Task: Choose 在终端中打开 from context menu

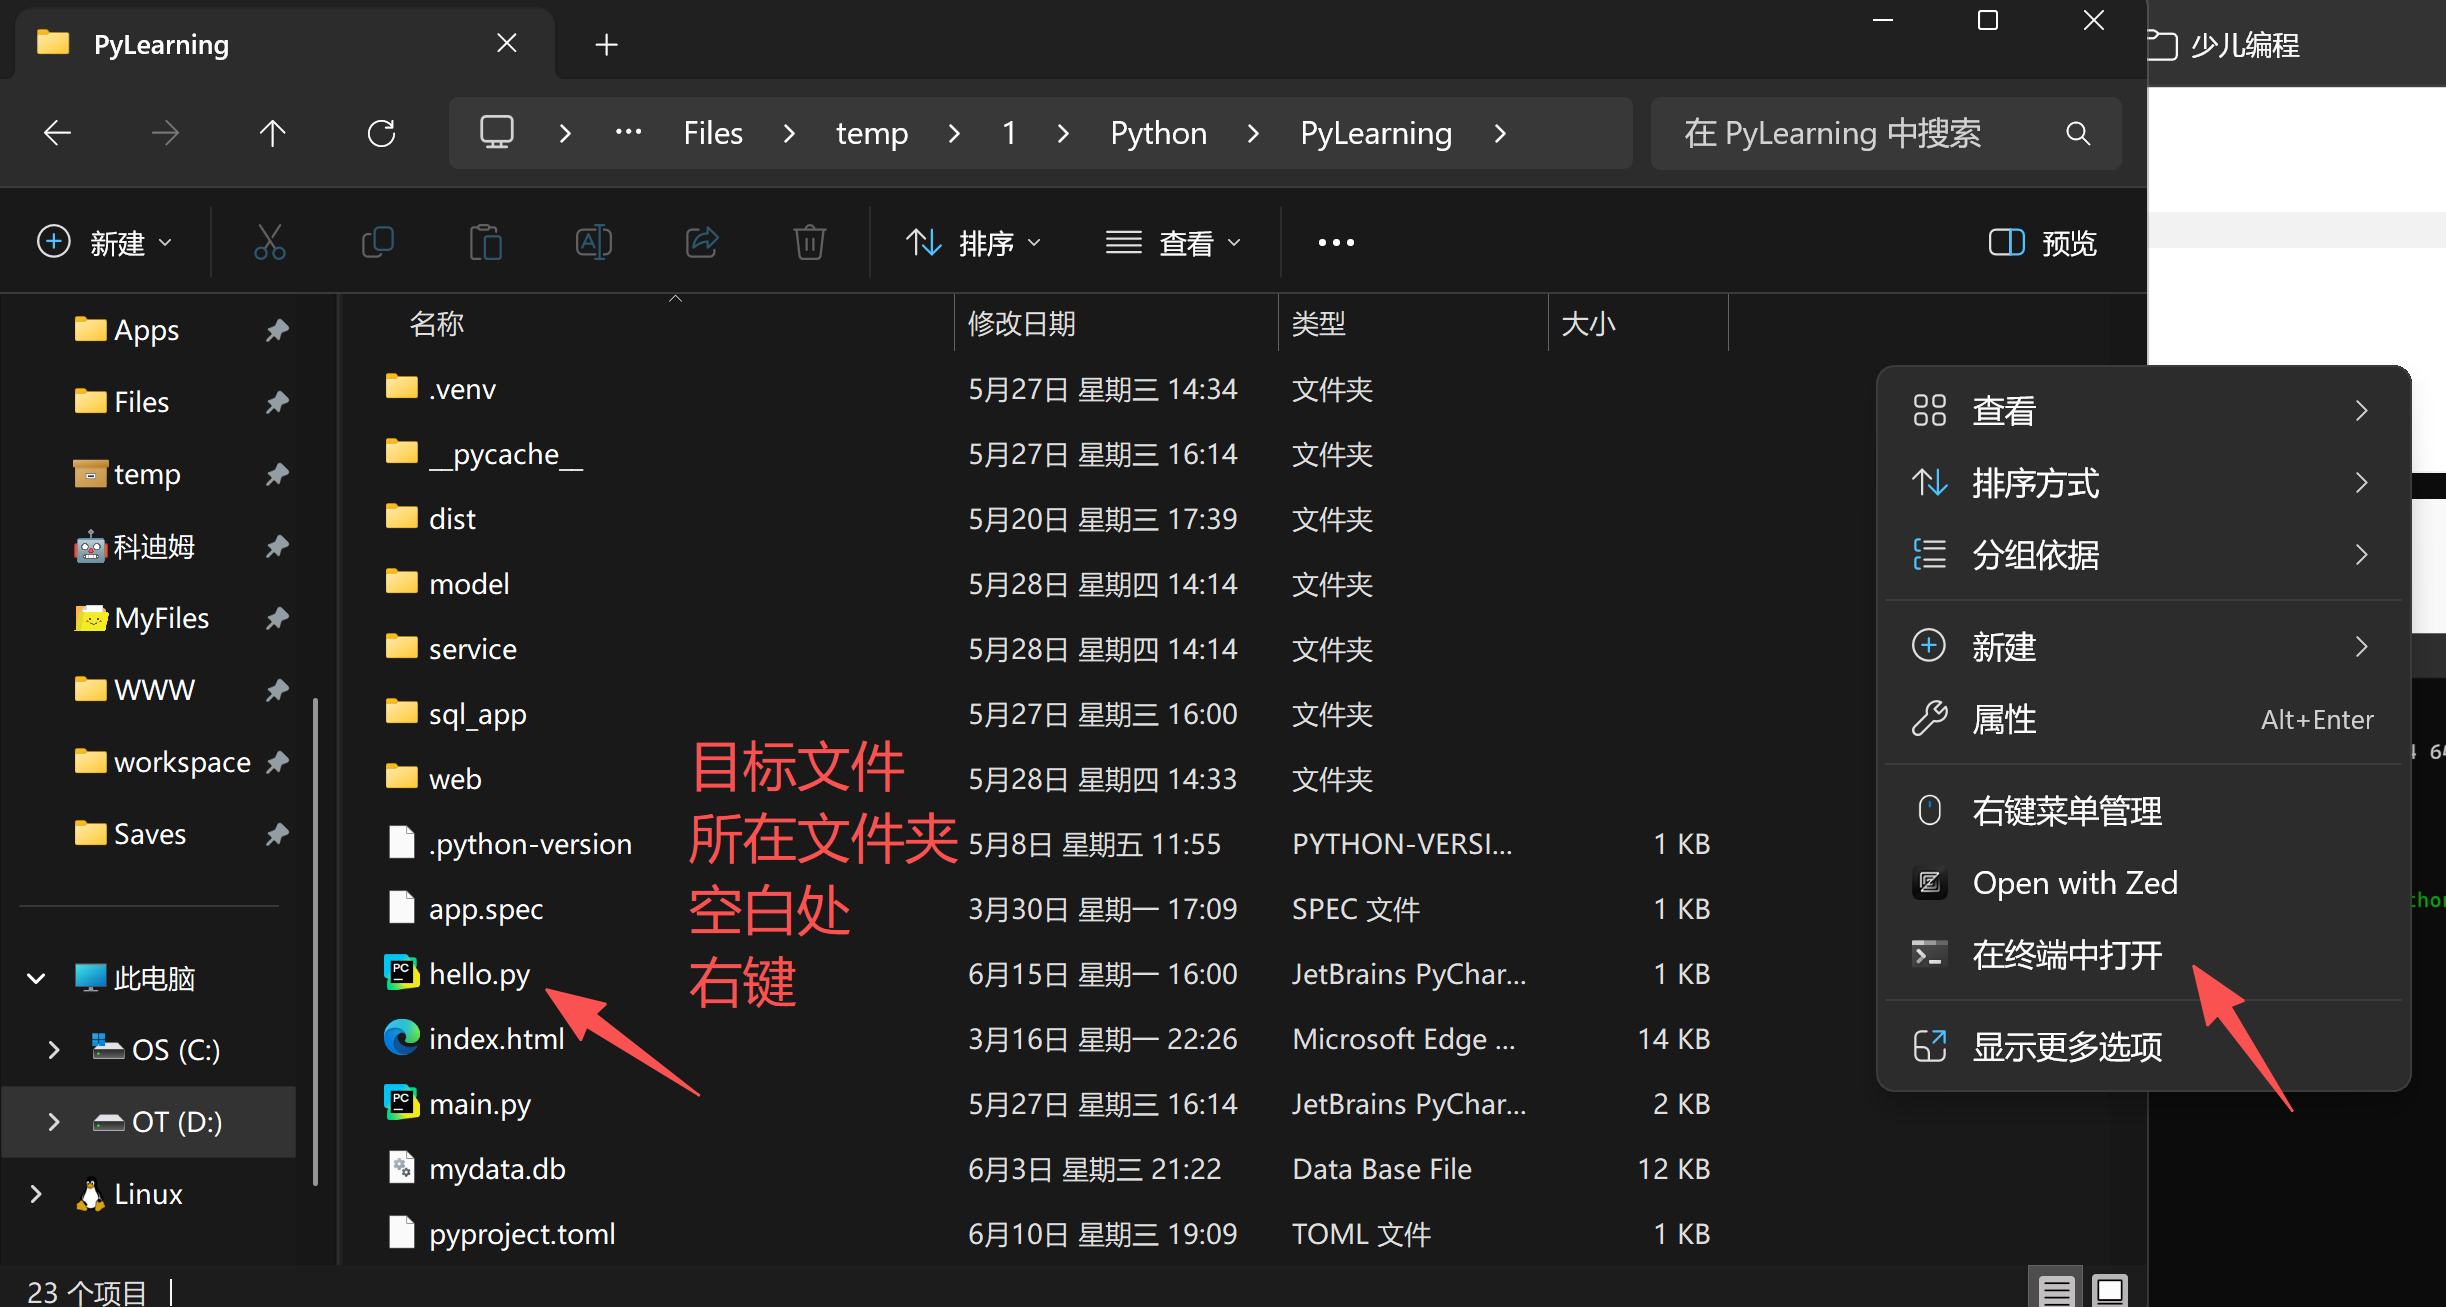Action: [x=2143, y=955]
